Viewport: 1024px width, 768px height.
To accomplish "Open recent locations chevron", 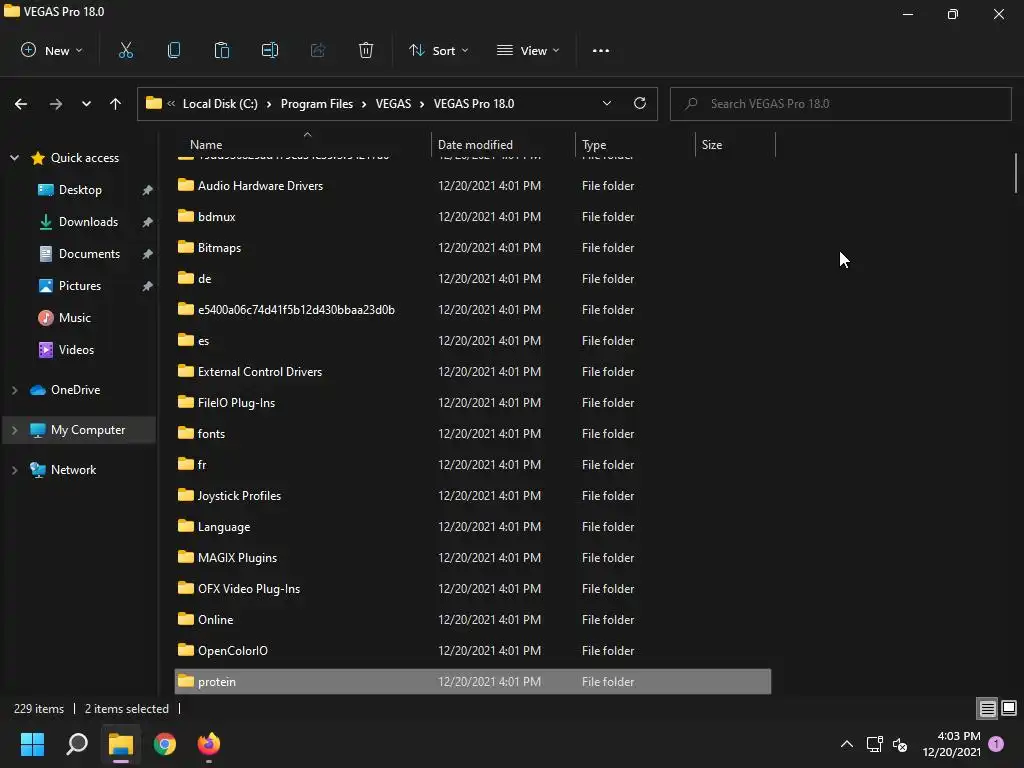I will tap(86, 104).
